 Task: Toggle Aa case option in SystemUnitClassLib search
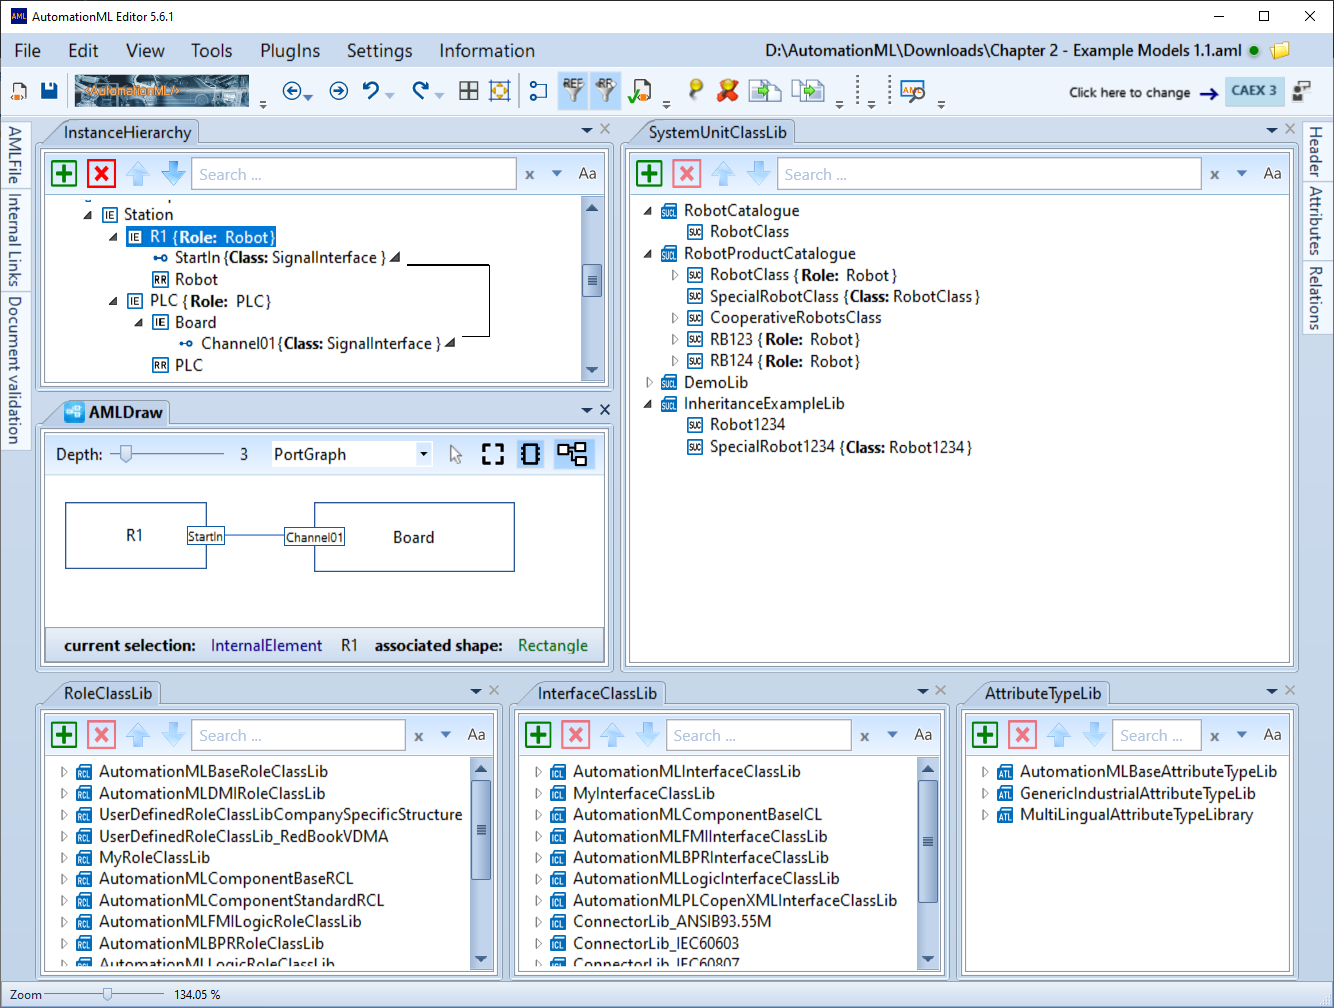1272,174
